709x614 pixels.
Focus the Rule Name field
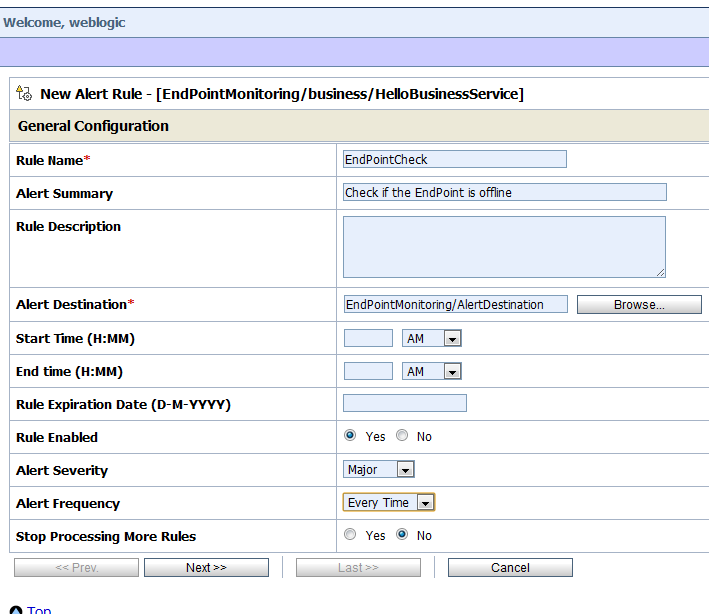click(x=455, y=159)
